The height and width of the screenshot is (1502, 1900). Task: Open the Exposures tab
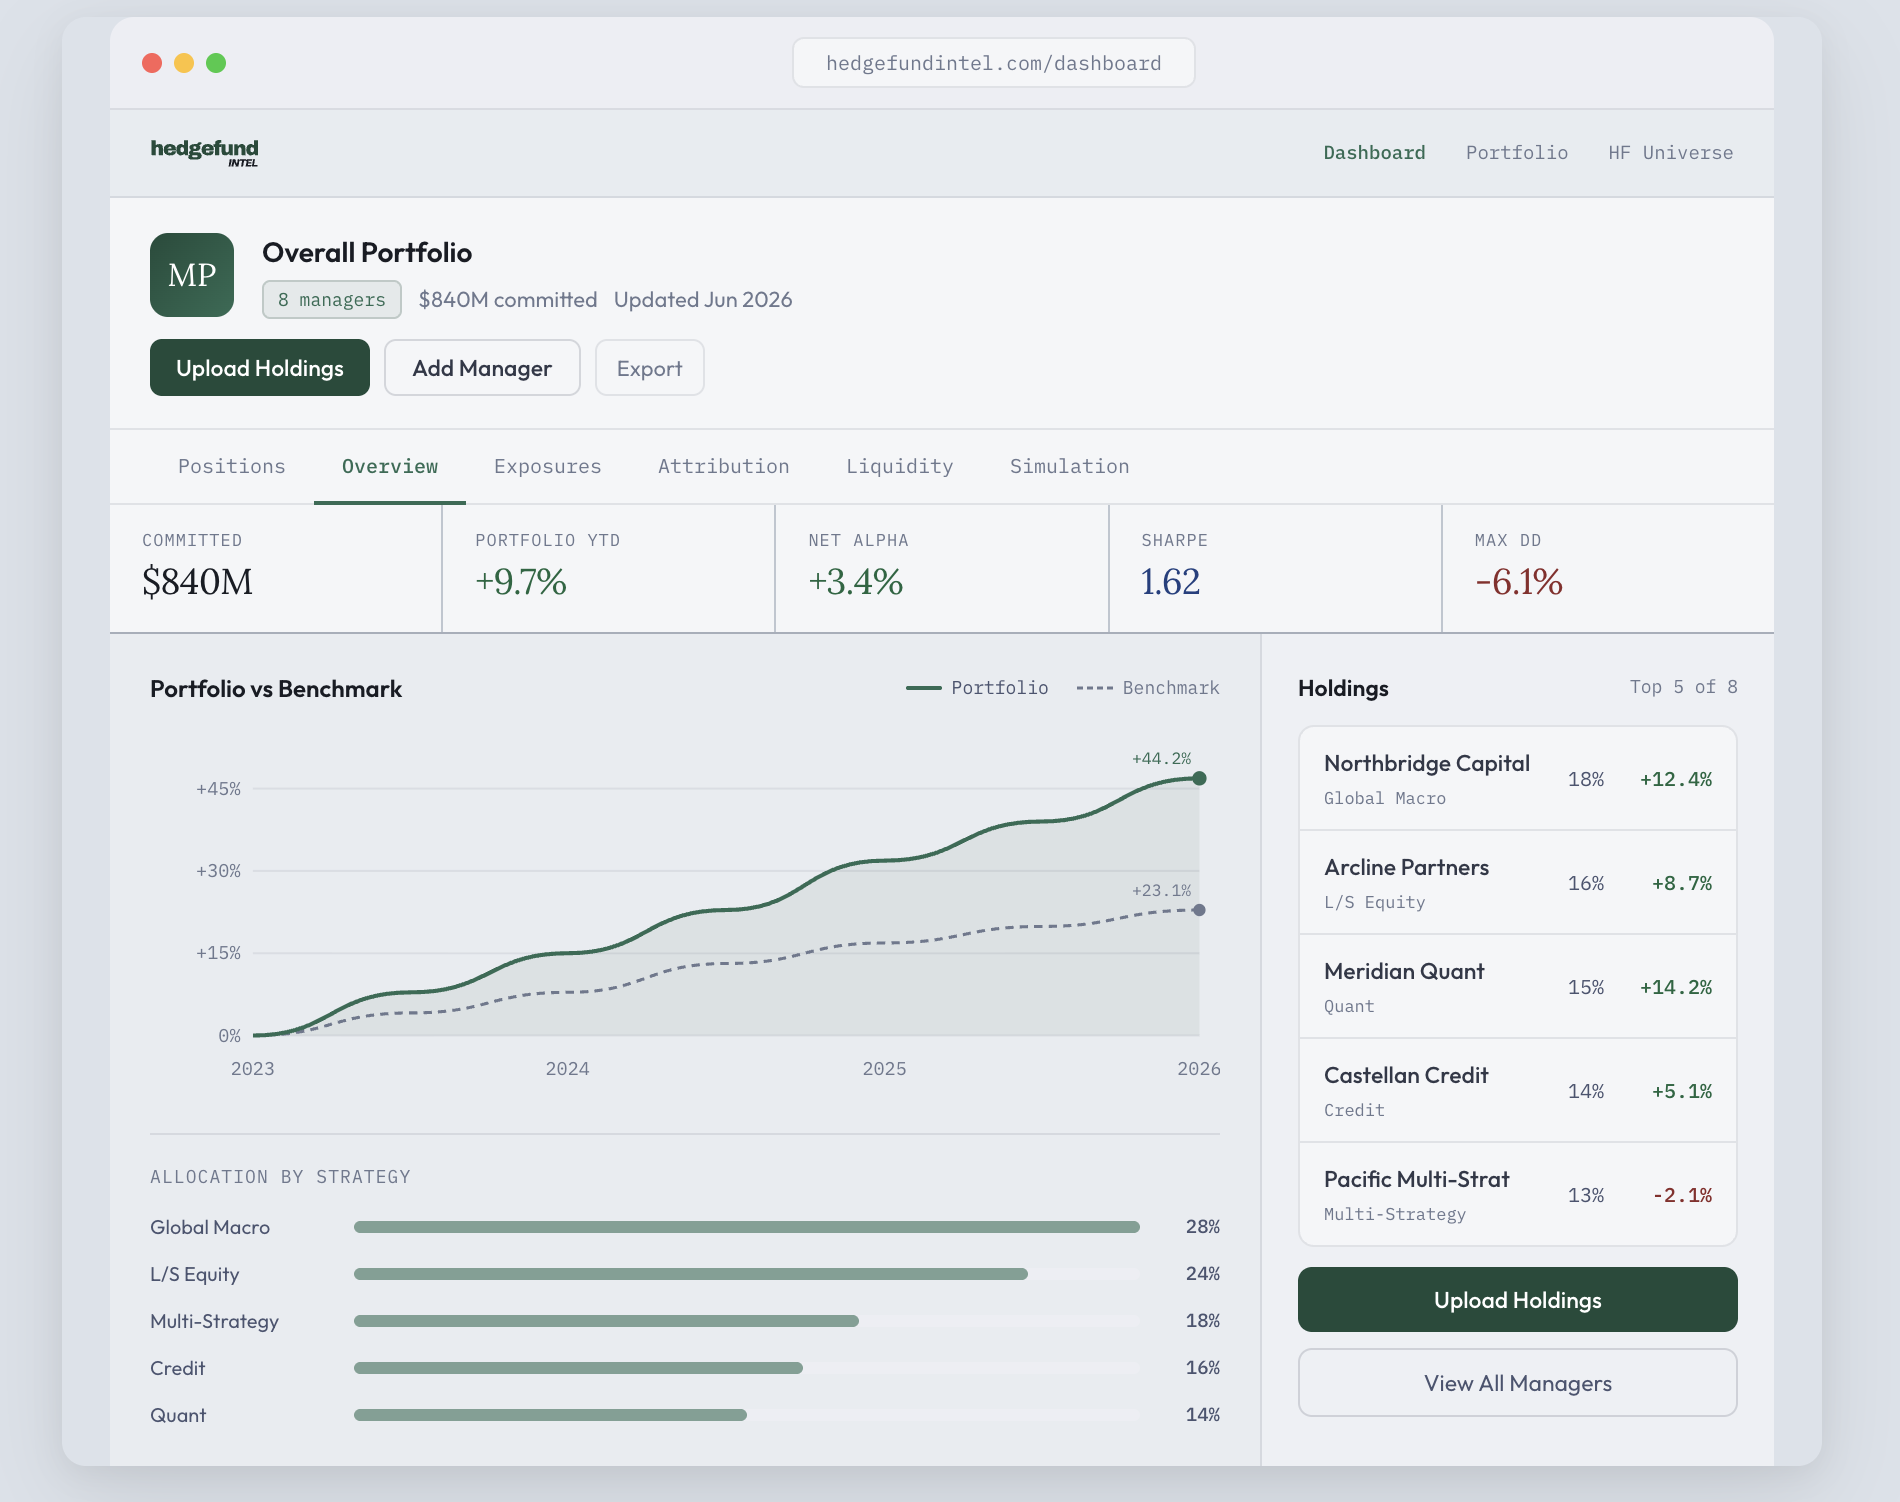click(547, 467)
